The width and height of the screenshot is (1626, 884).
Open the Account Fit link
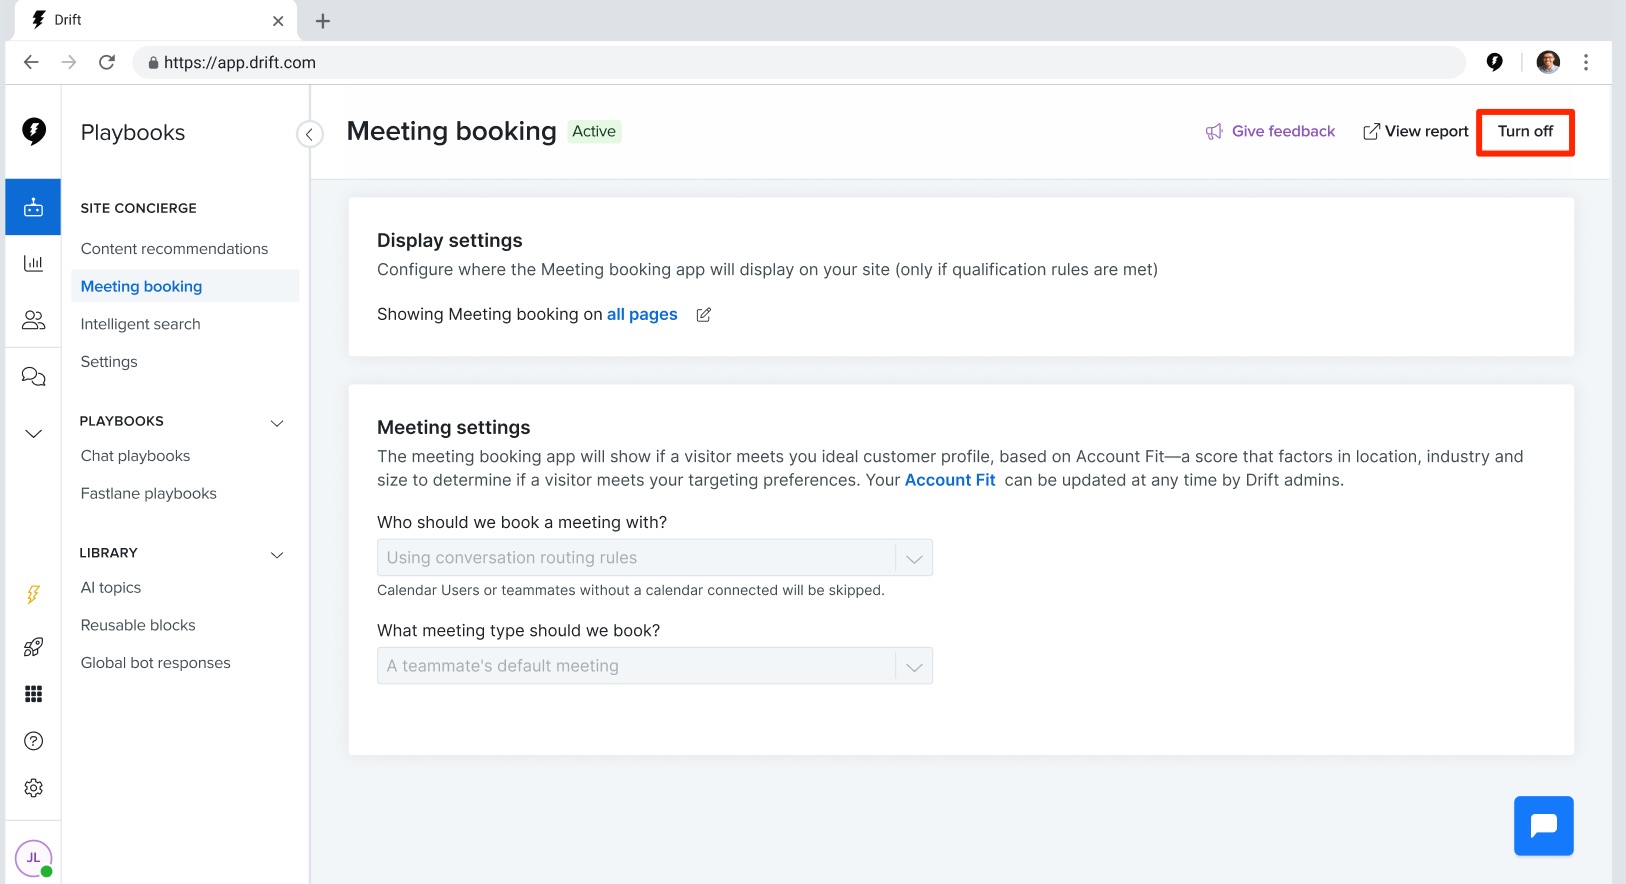click(x=950, y=480)
